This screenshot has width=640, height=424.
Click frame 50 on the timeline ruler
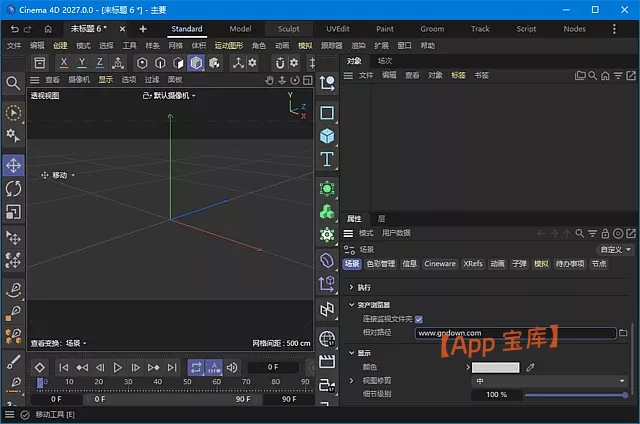coord(187,382)
